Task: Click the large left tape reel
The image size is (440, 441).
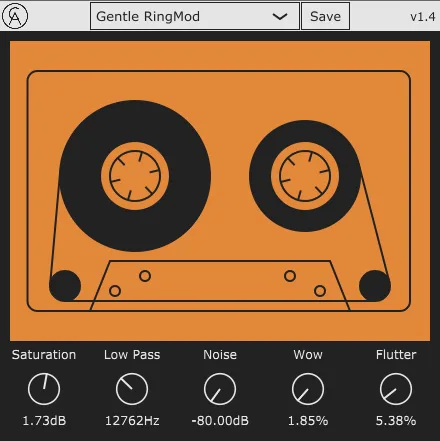Action: (x=135, y=176)
